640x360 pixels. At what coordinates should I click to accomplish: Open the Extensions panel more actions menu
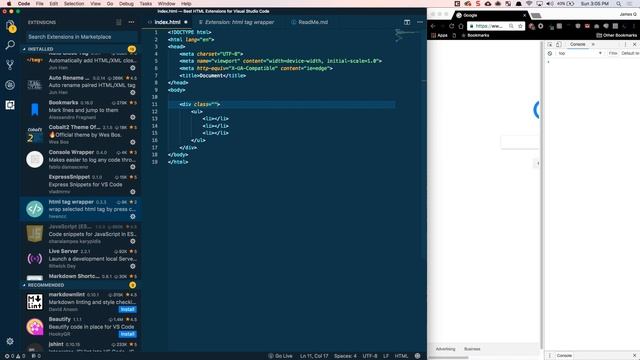click(x=131, y=22)
